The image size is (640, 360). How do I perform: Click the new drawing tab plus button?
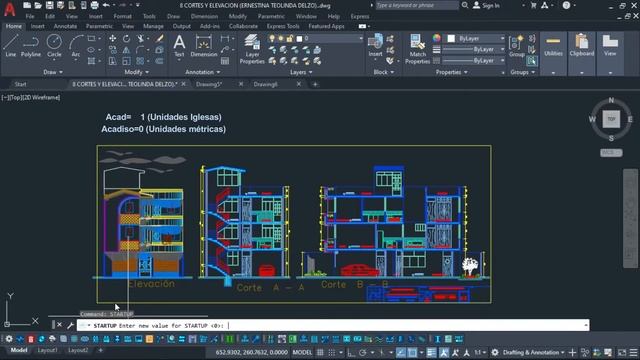315,84
